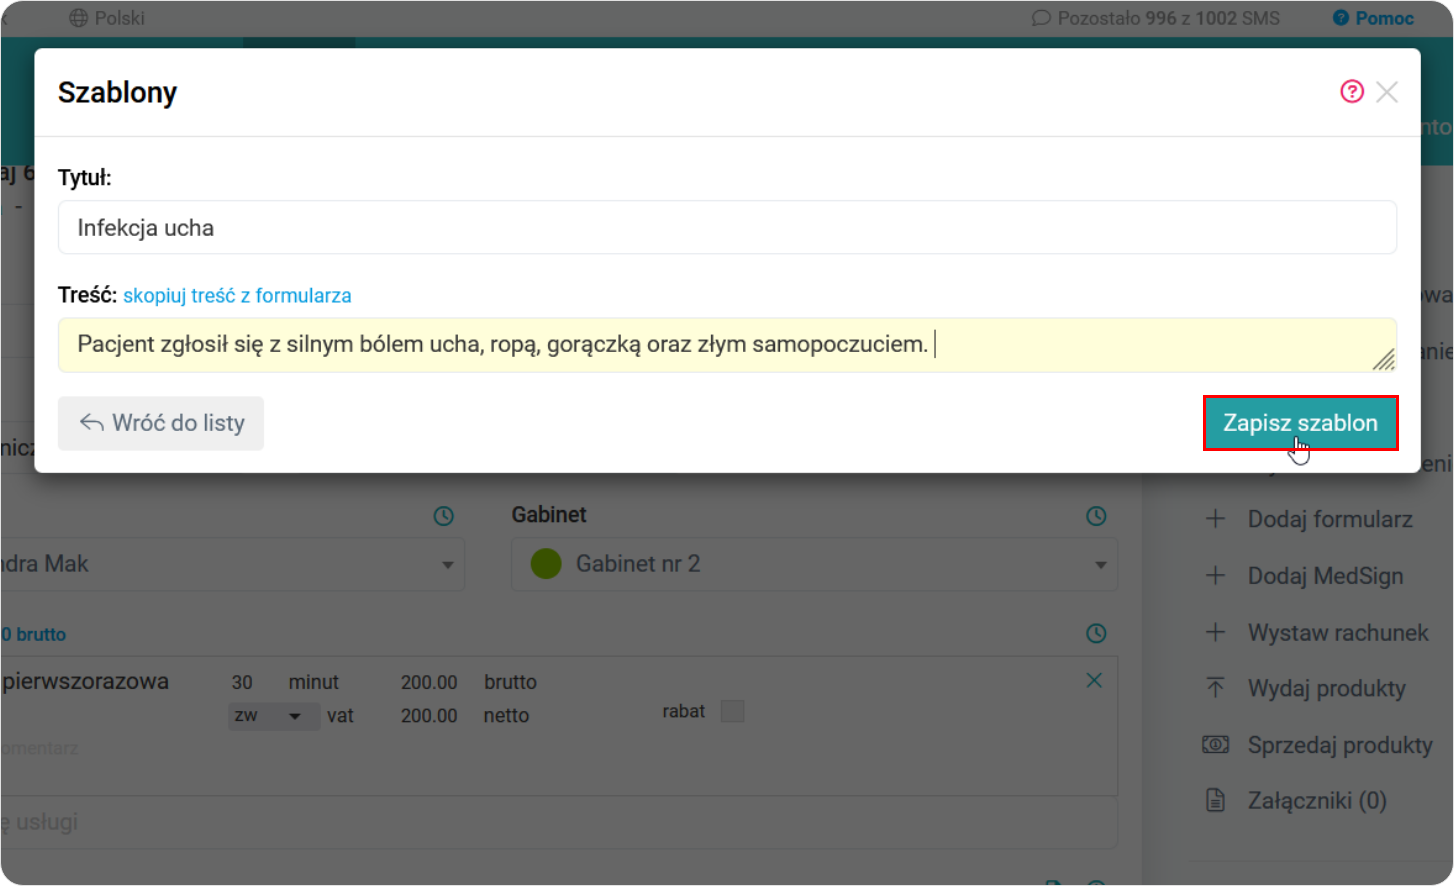This screenshot has height=886, width=1454.
Task: Click the globe language icon
Action: point(78,18)
